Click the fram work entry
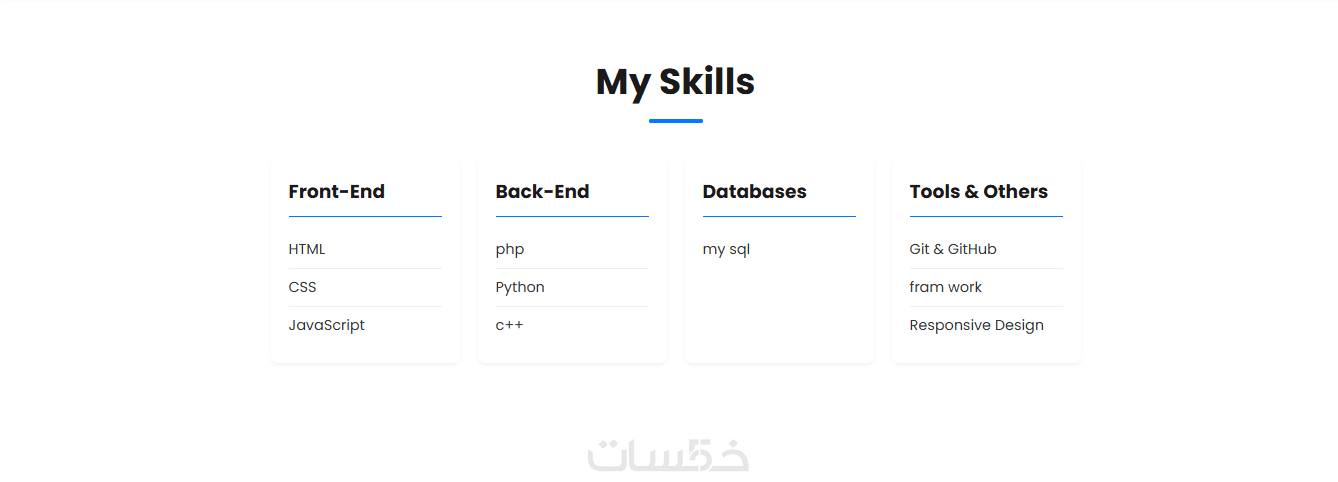Screen dimensions: 1338x482 [x=945, y=287]
